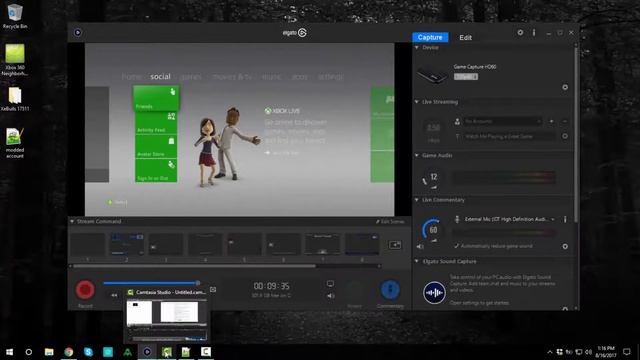Click the Stream button showing Mbps
Image resolution: width=640 pixels, height=360 pixels.
pyautogui.click(x=433, y=132)
